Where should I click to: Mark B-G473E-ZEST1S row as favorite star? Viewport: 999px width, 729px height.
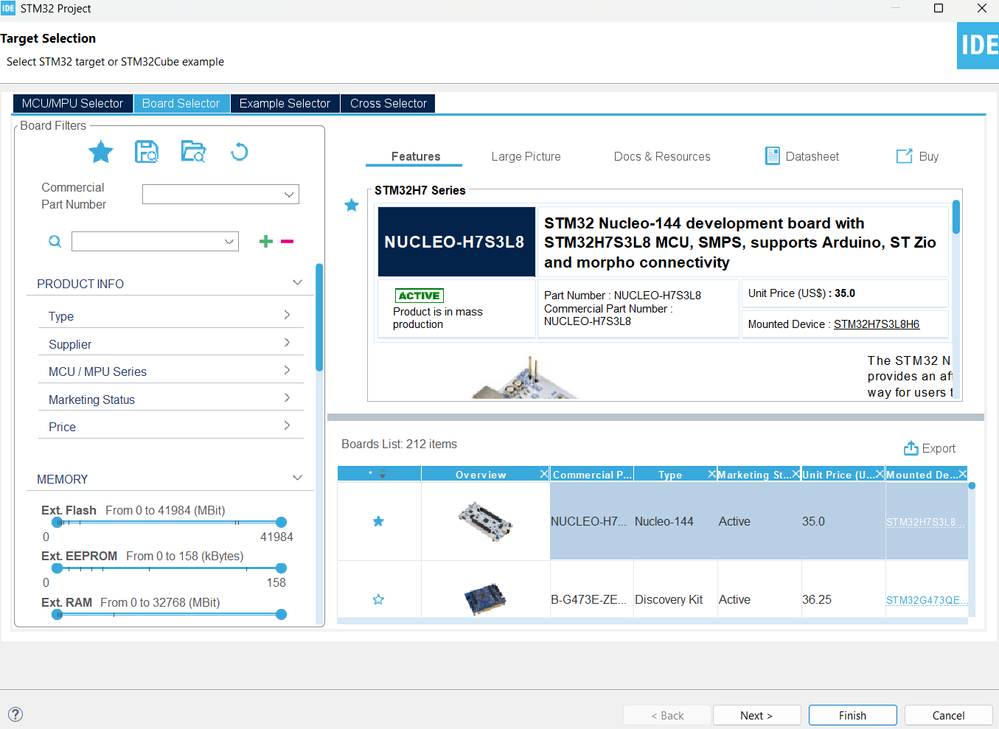click(x=378, y=600)
